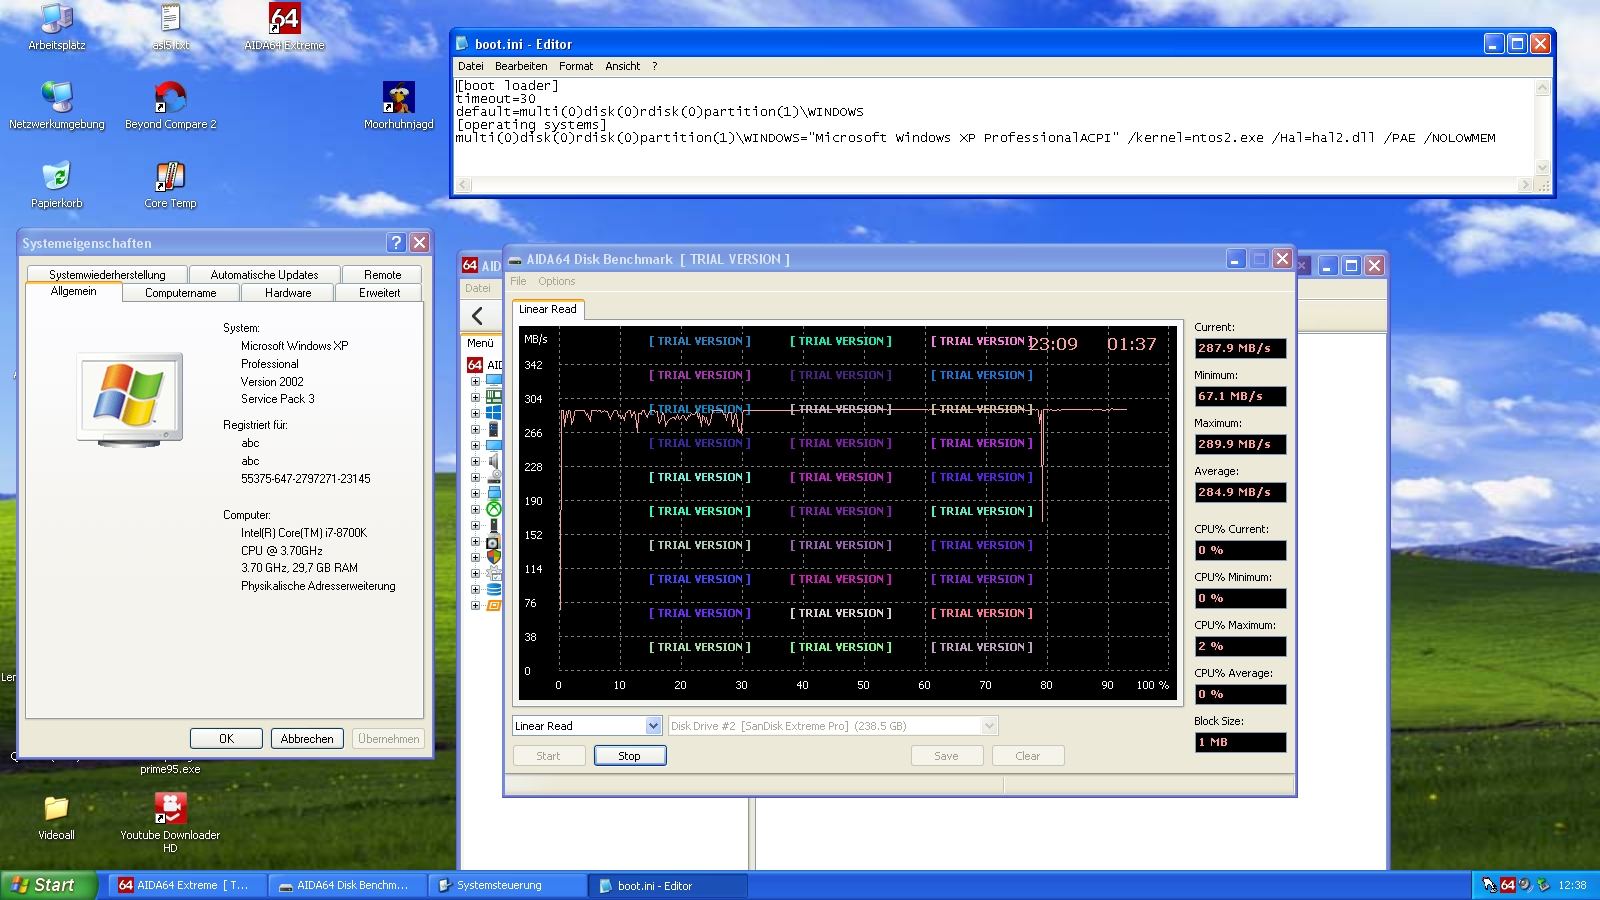This screenshot has width=1600, height=900.
Task: Click the AIDA64 root icon in menu tree
Action: click(x=475, y=365)
